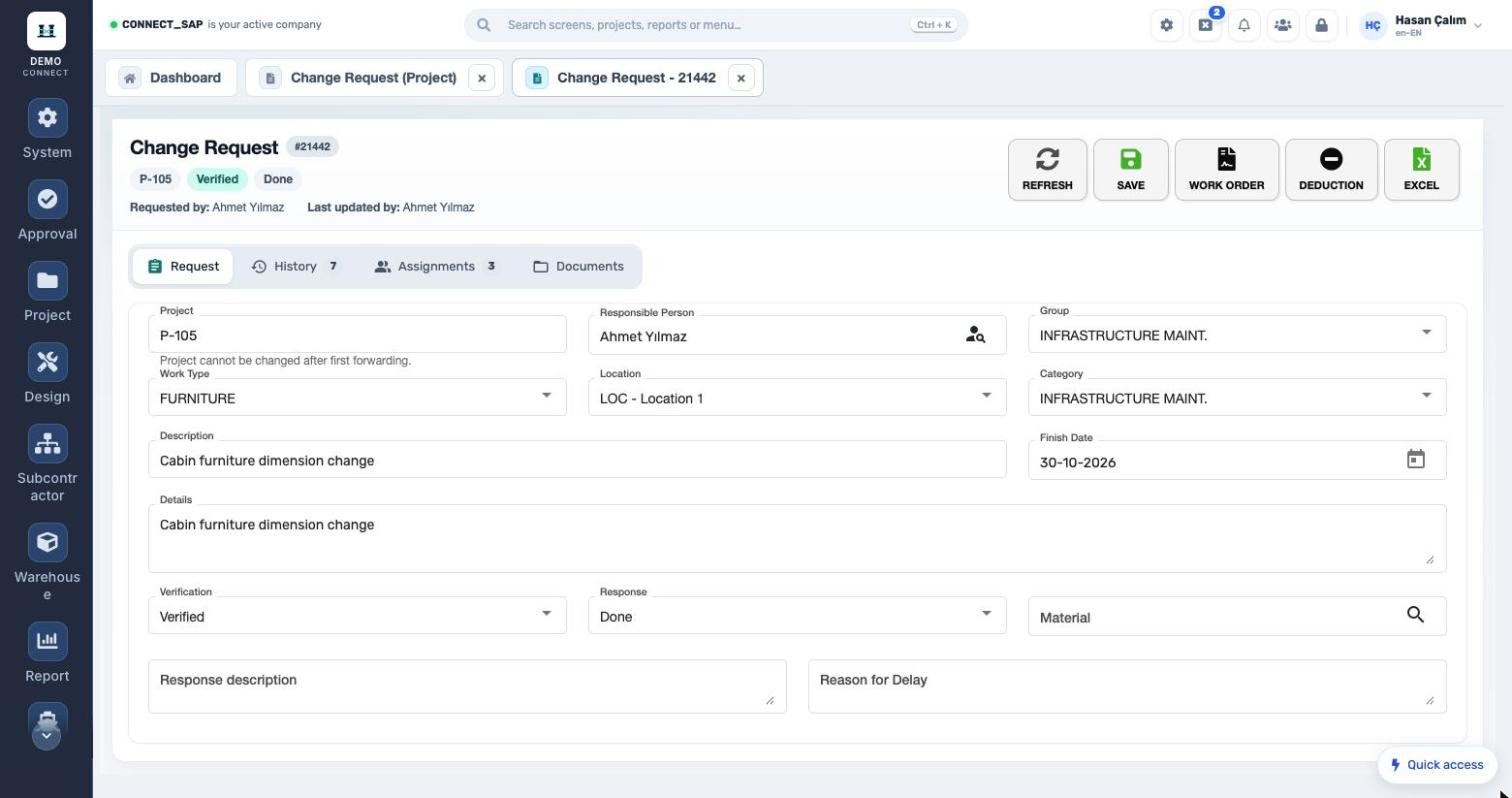Open the Subcontractor sidebar icon
The width and height of the screenshot is (1512, 798).
point(47,444)
